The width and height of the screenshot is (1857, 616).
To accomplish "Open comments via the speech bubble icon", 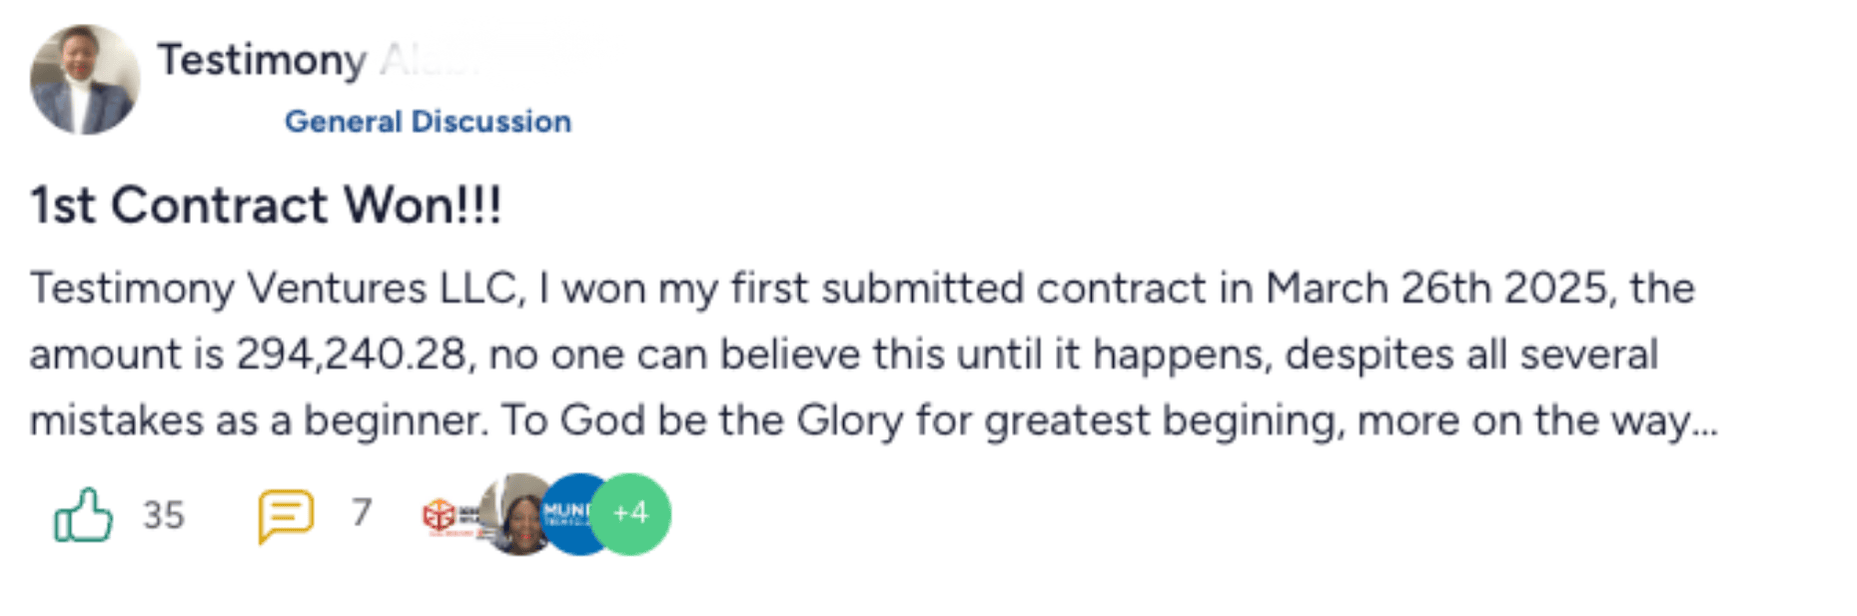I will coord(286,515).
